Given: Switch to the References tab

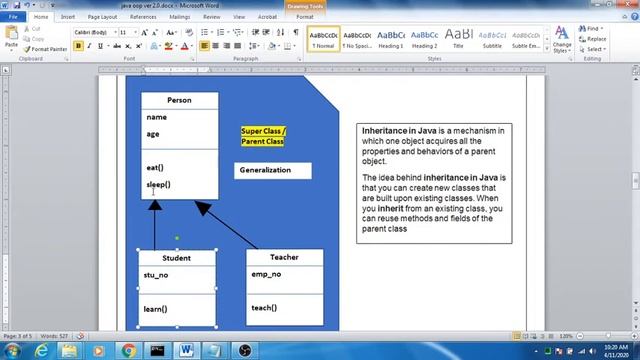Looking at the screenshot, I should coord(143,17).
